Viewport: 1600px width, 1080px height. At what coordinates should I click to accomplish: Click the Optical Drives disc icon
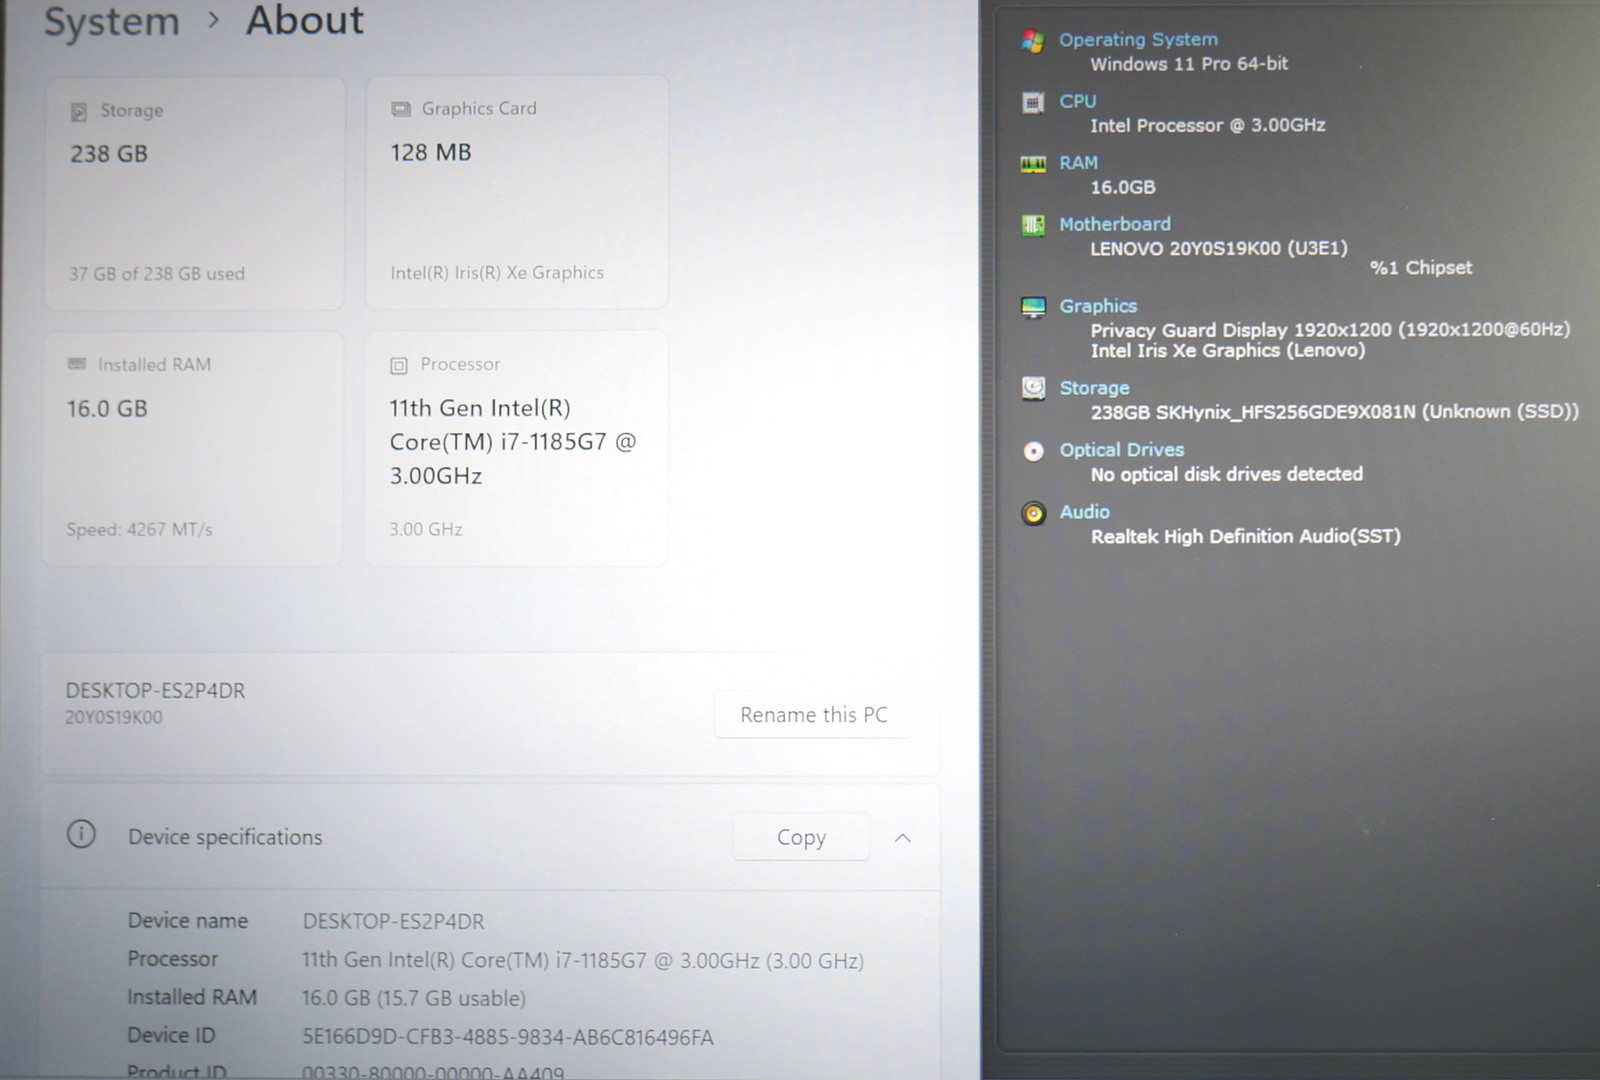[1033, 451]
